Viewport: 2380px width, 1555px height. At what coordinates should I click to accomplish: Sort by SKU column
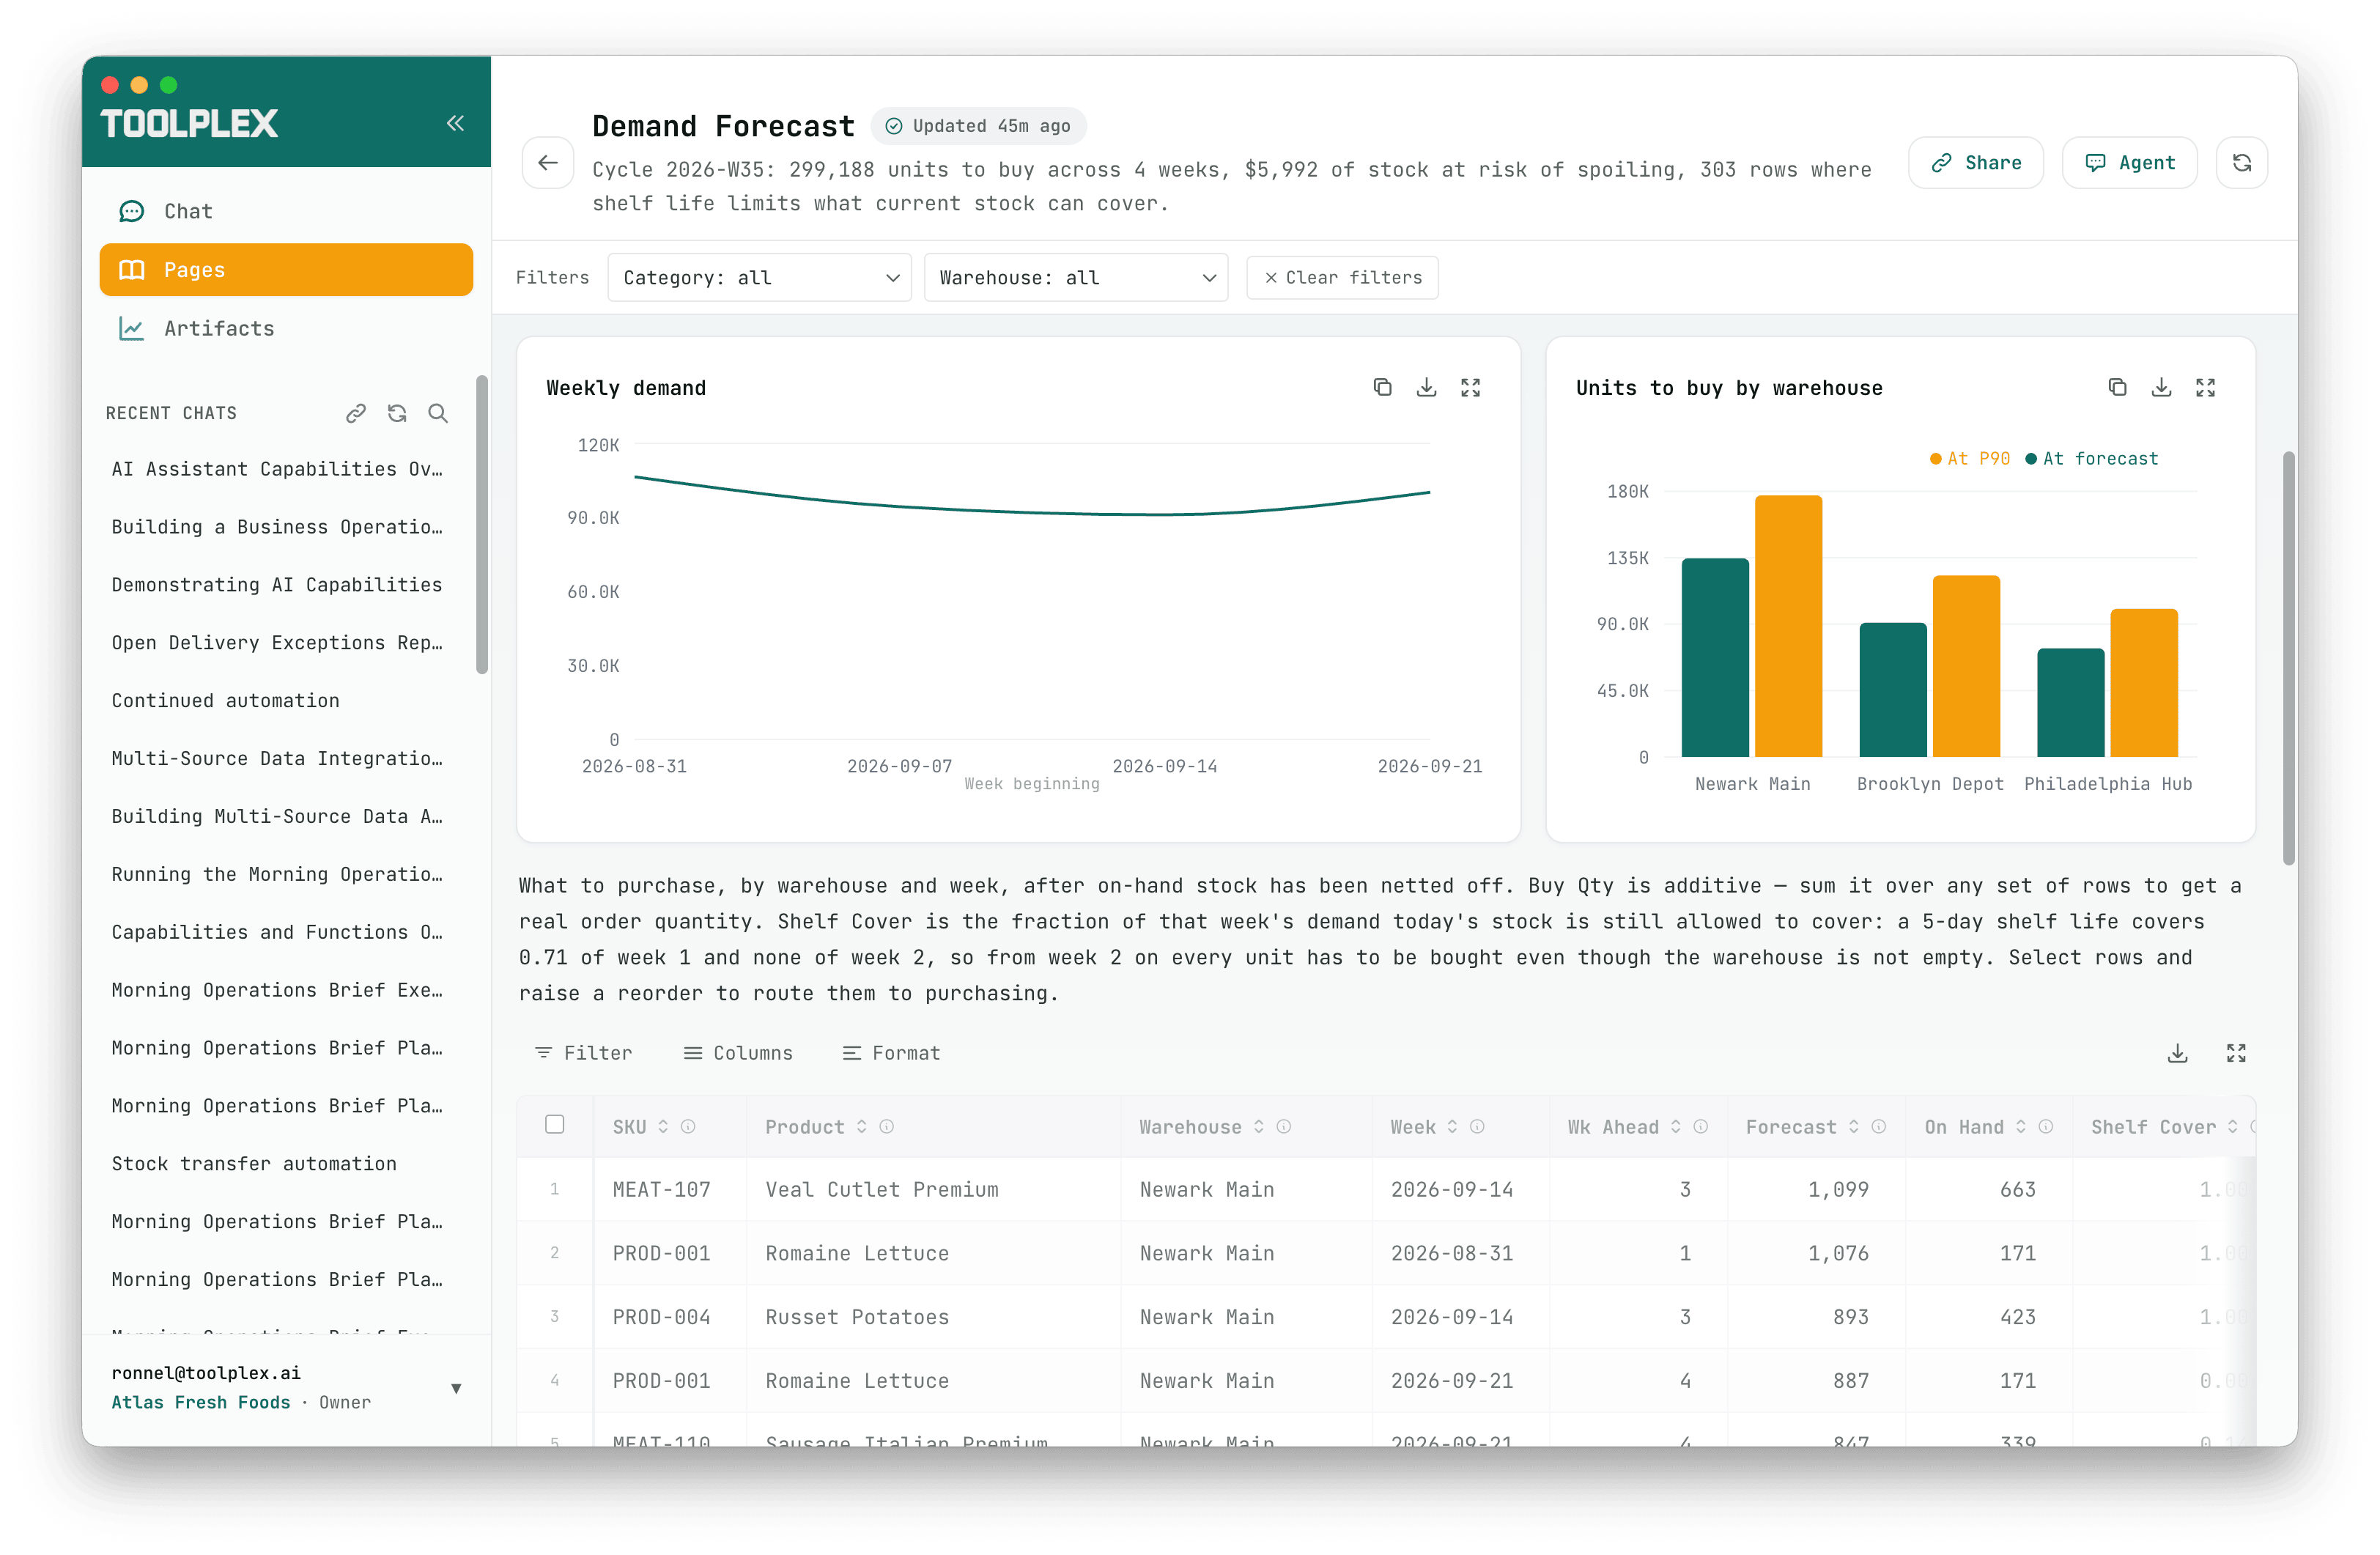pos(663,1126)
